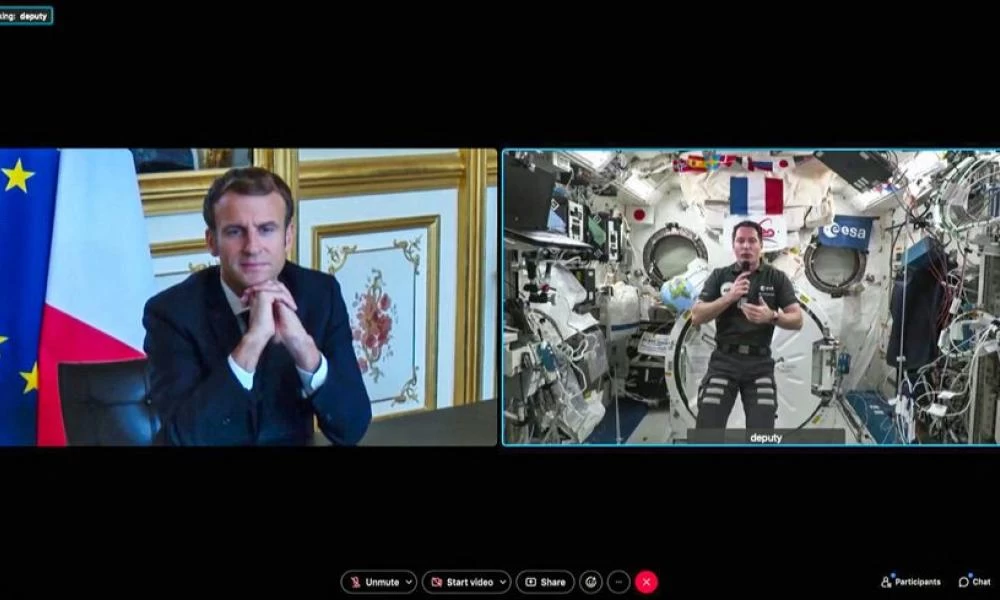The height and width of the screenshot is (600, 1000).
Task: Expand the audio options arrow beside Unmute
Action: pos(409,582)
